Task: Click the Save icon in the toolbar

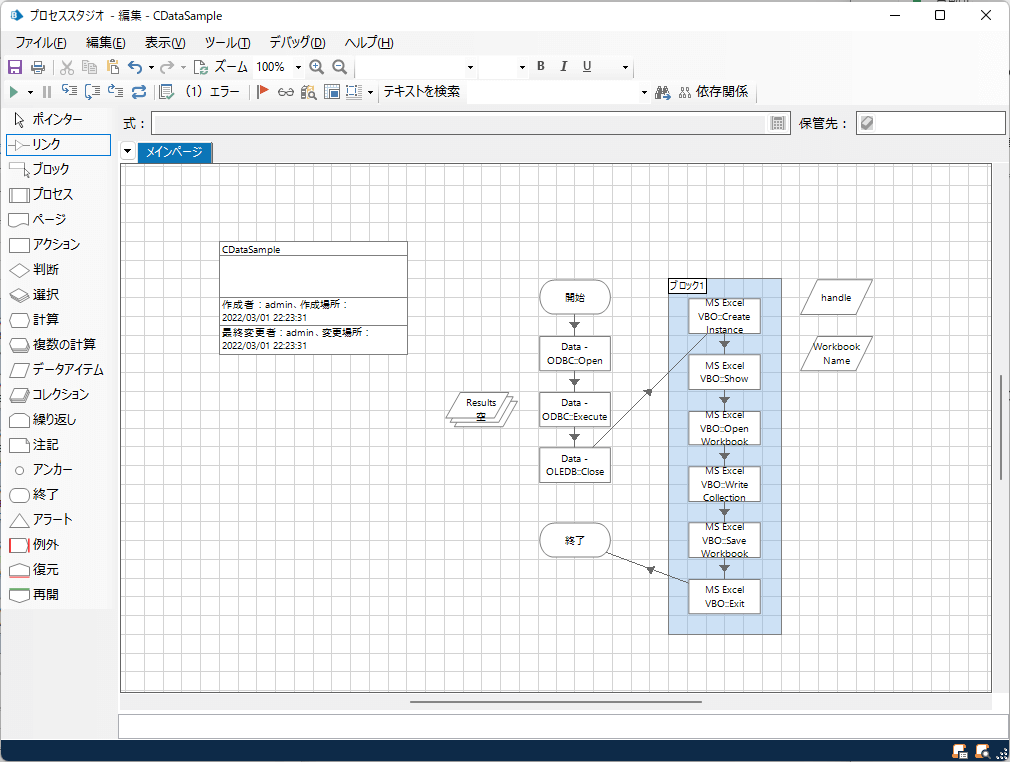Action: pos(15,67)
